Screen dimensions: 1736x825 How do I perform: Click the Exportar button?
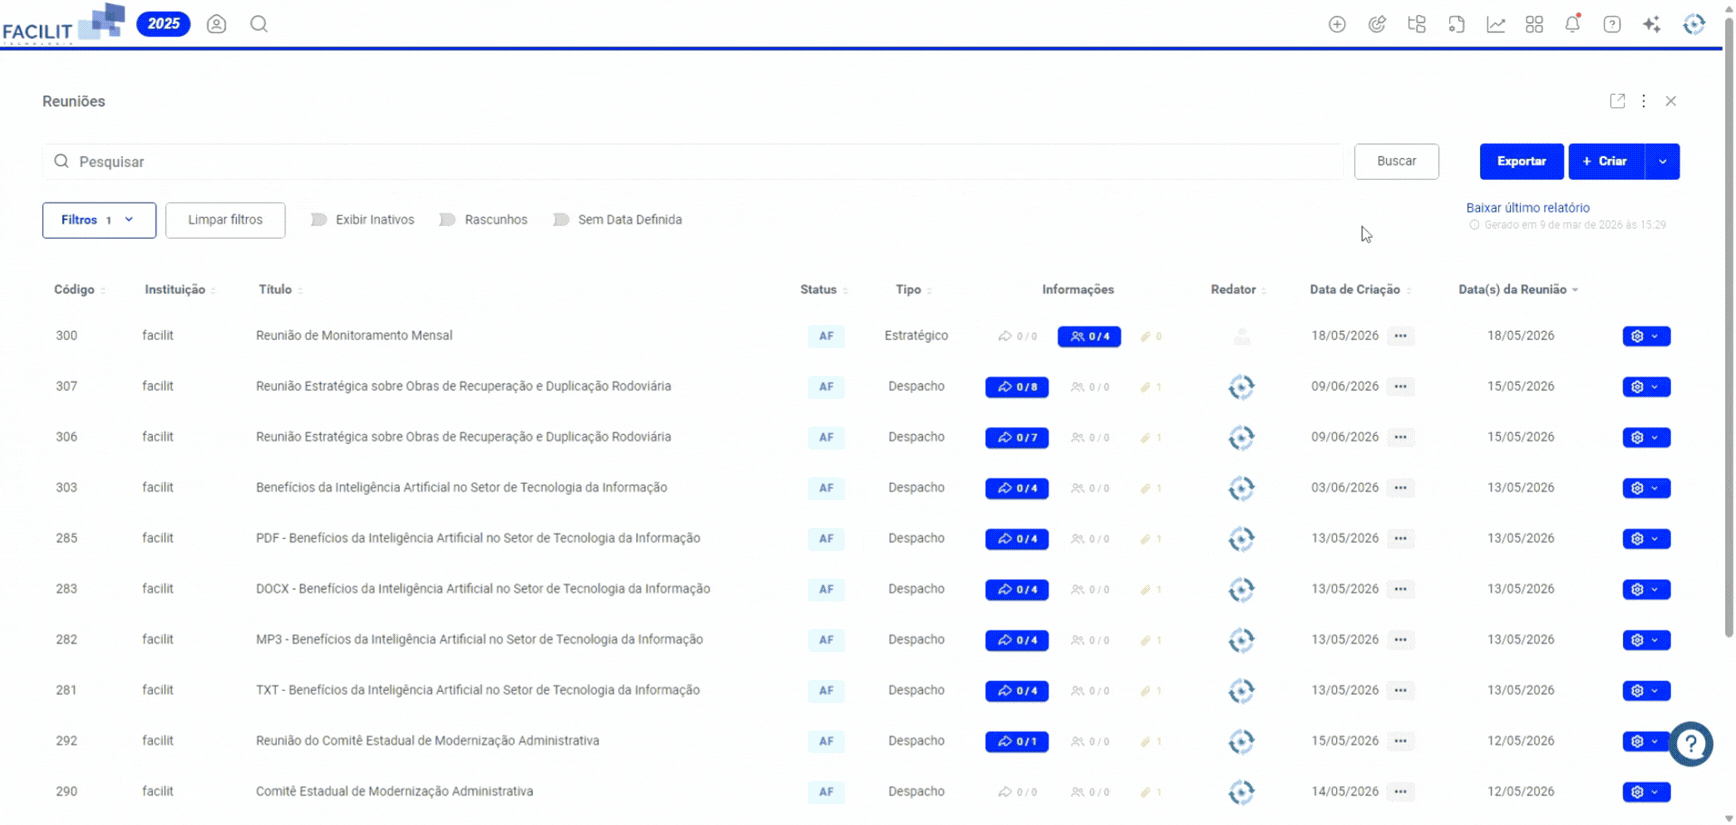click(1521, 161)
